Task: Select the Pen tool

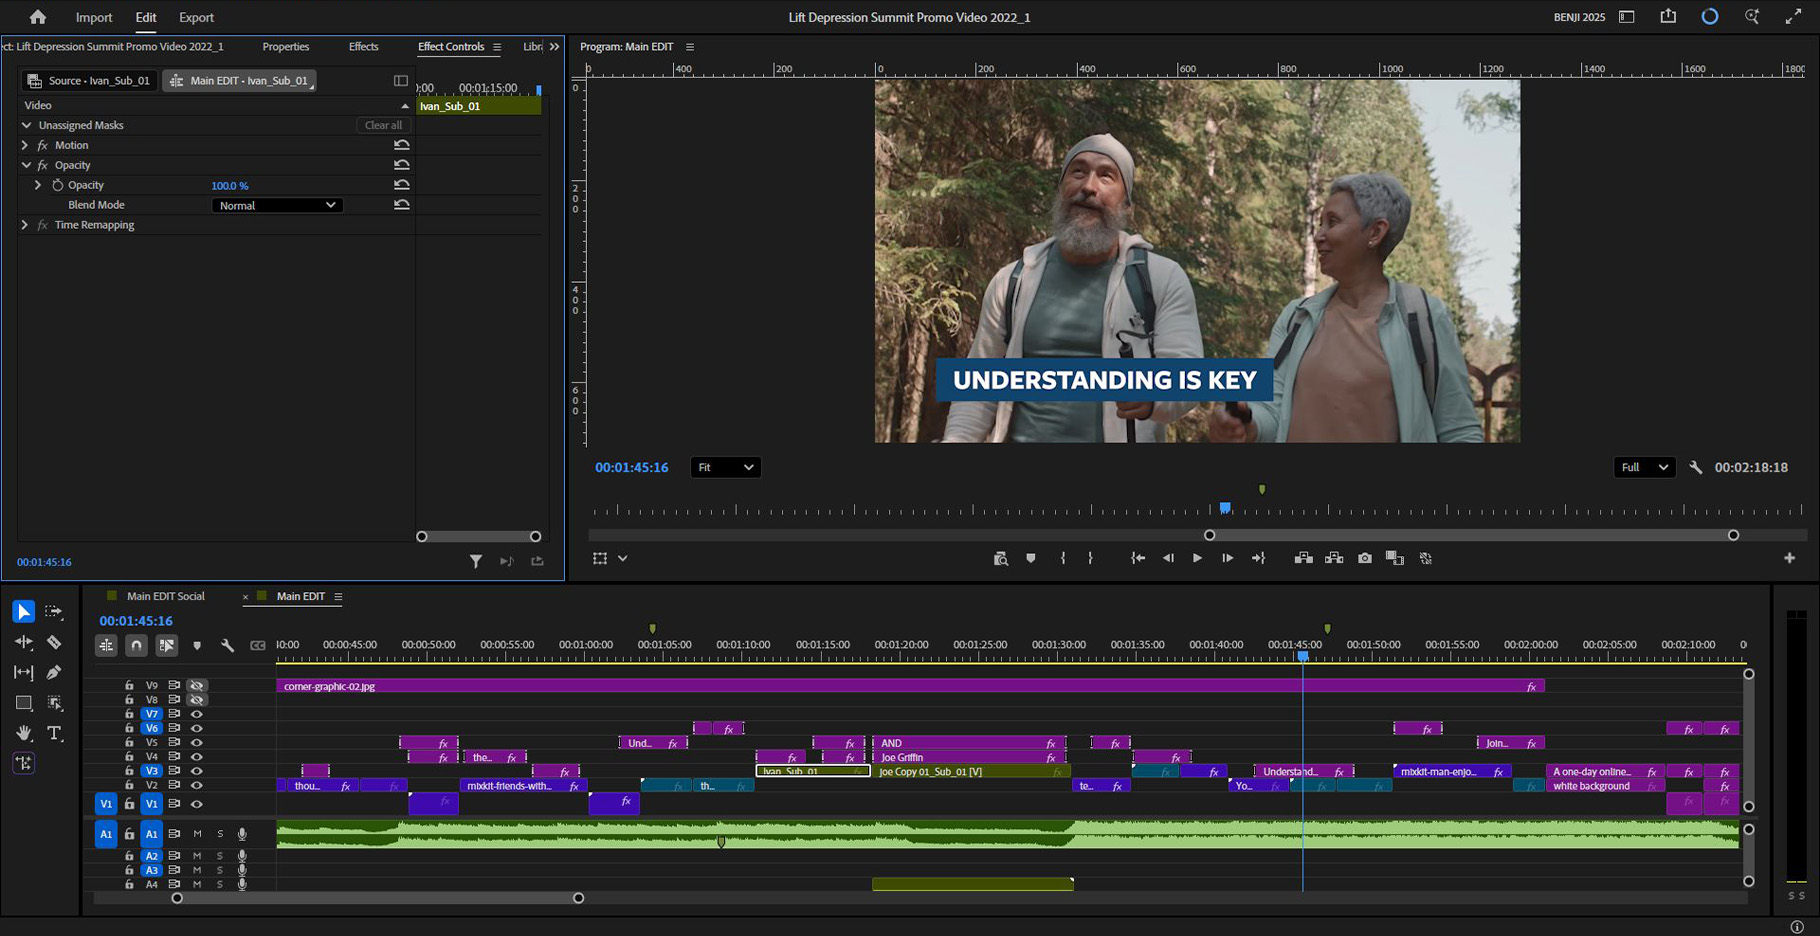Action: pos(54,672)
